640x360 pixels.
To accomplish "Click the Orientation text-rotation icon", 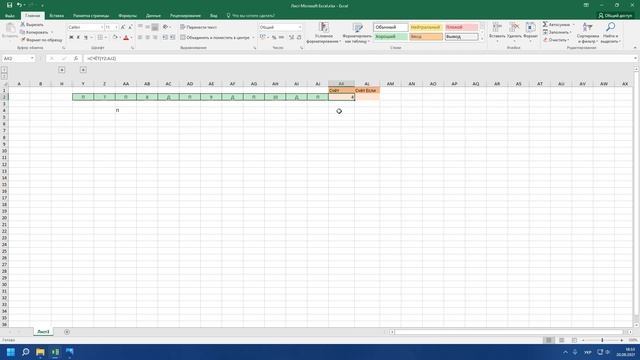I will [x=166, y=27].
